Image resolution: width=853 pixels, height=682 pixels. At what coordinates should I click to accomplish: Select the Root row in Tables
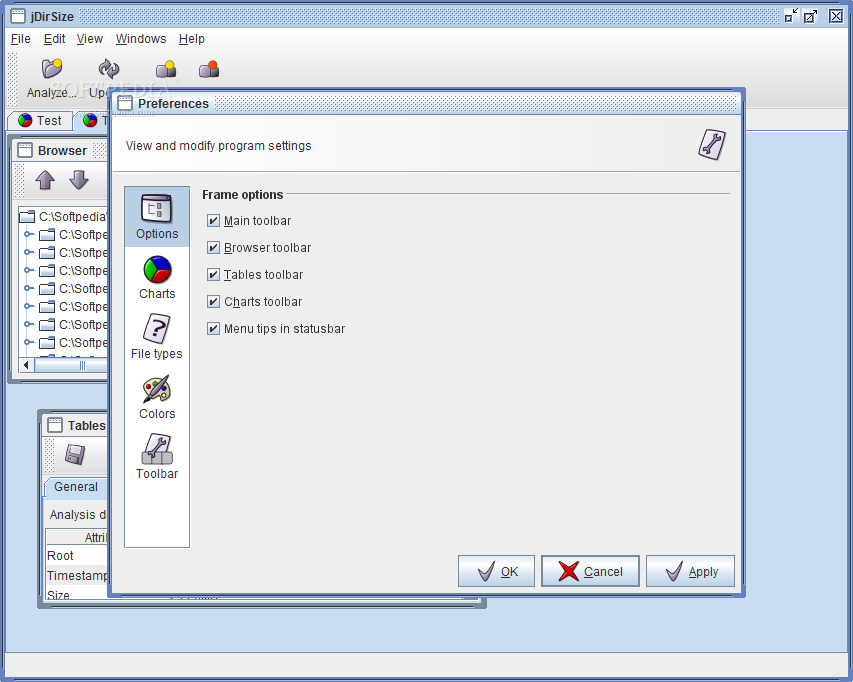pos(77,556)
